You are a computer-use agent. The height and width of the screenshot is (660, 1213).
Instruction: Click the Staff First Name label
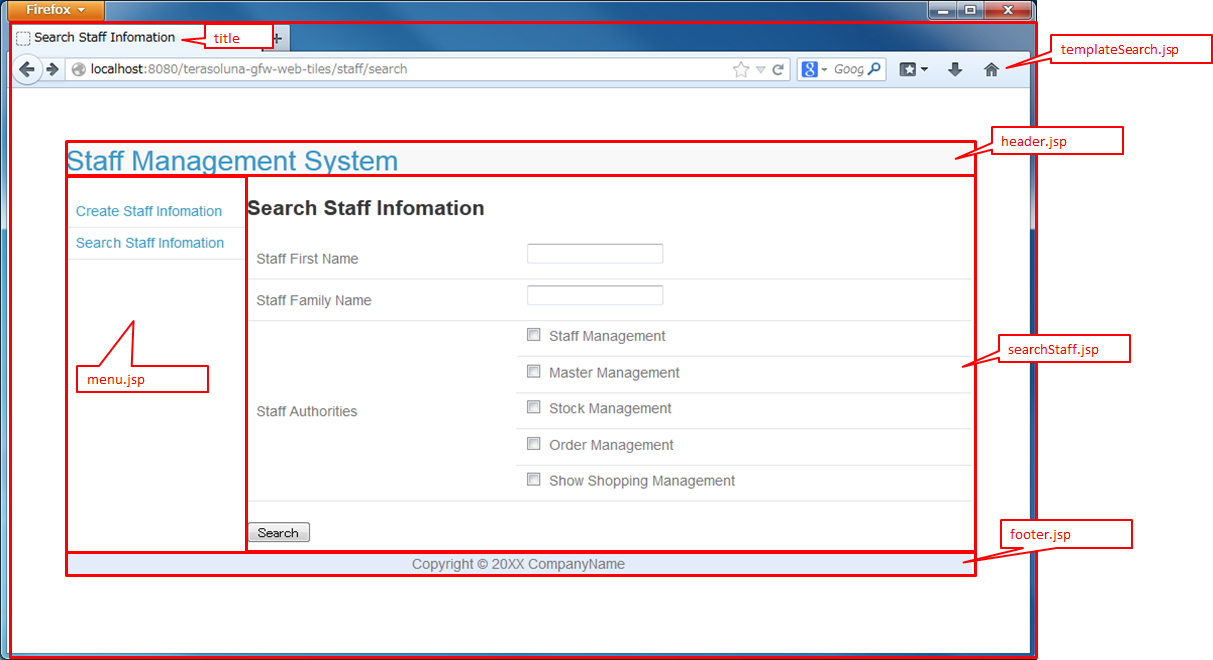[x=307, y=258]
